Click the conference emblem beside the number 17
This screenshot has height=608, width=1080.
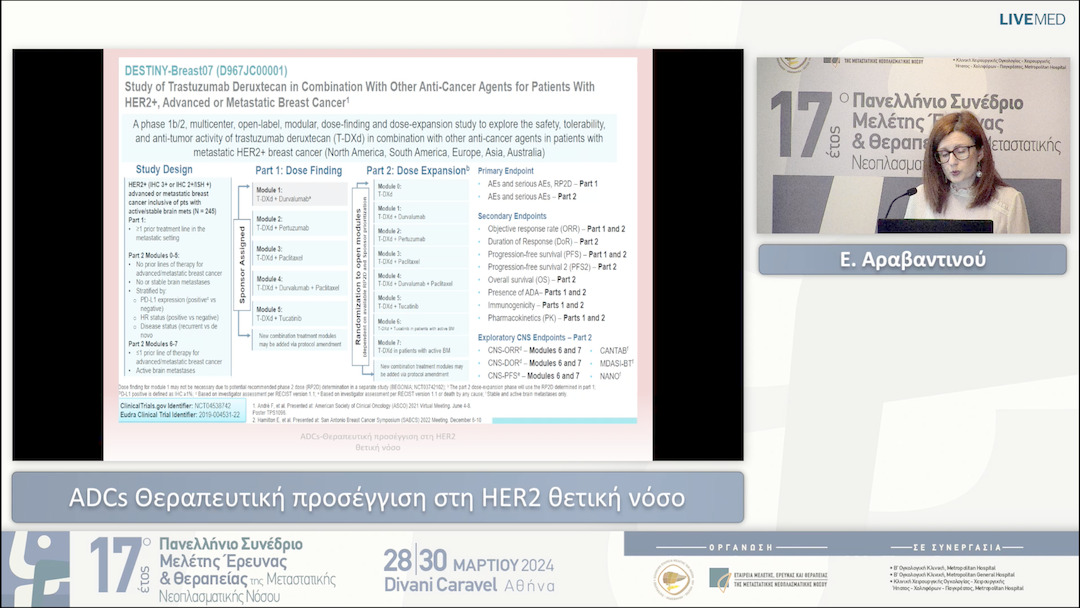click(37, 569)
